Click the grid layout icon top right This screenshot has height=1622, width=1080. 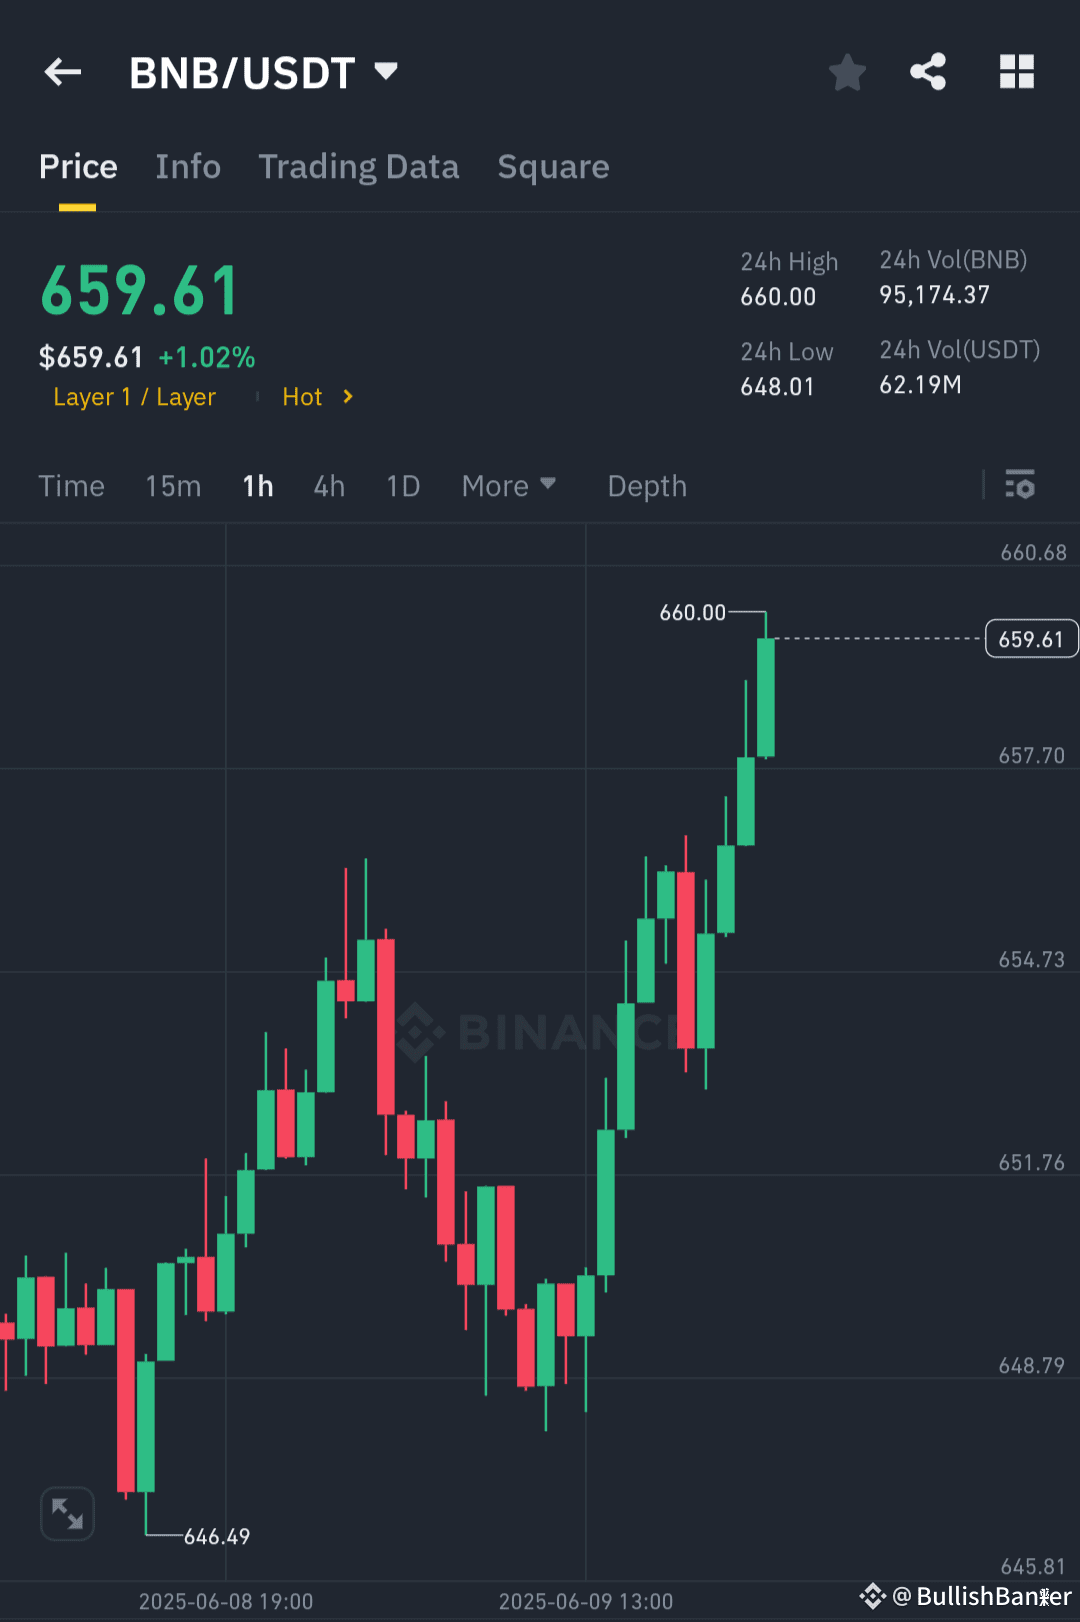pos(1017,71)
